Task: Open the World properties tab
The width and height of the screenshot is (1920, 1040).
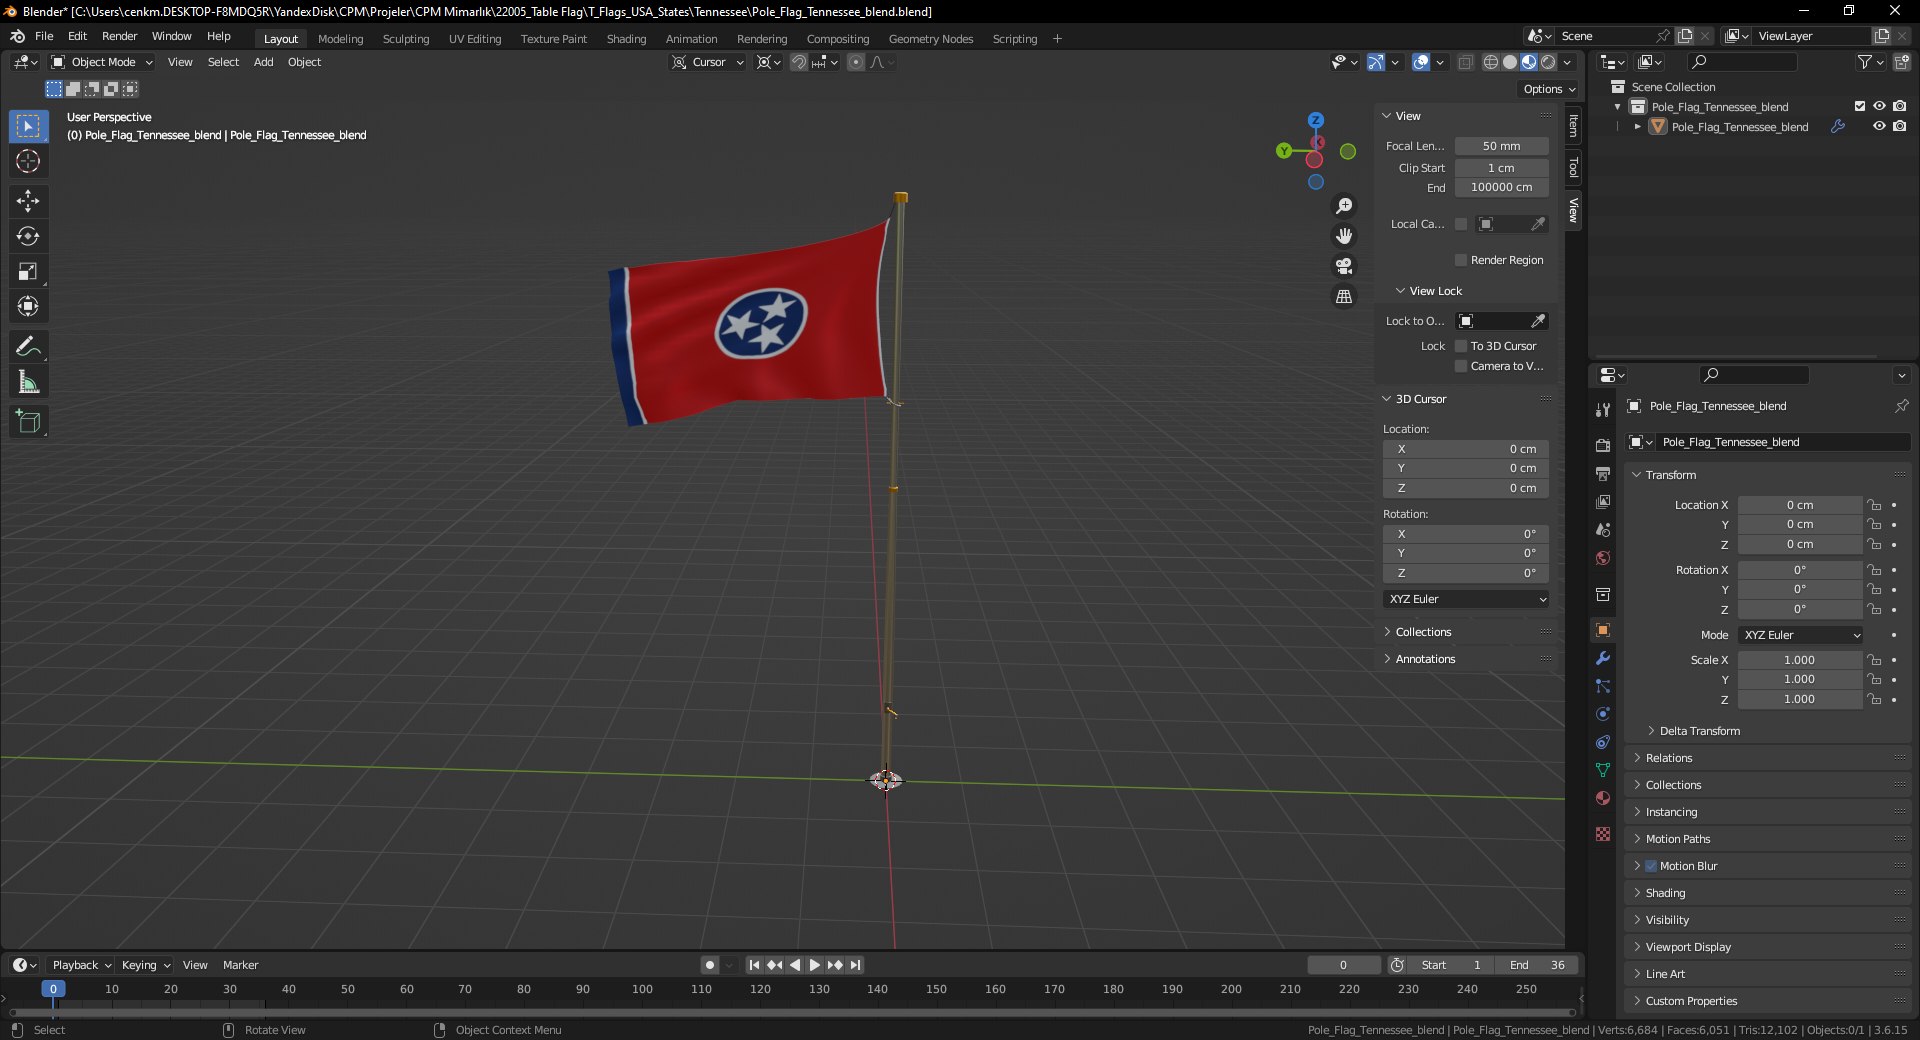Action: tap(1603, 558)
